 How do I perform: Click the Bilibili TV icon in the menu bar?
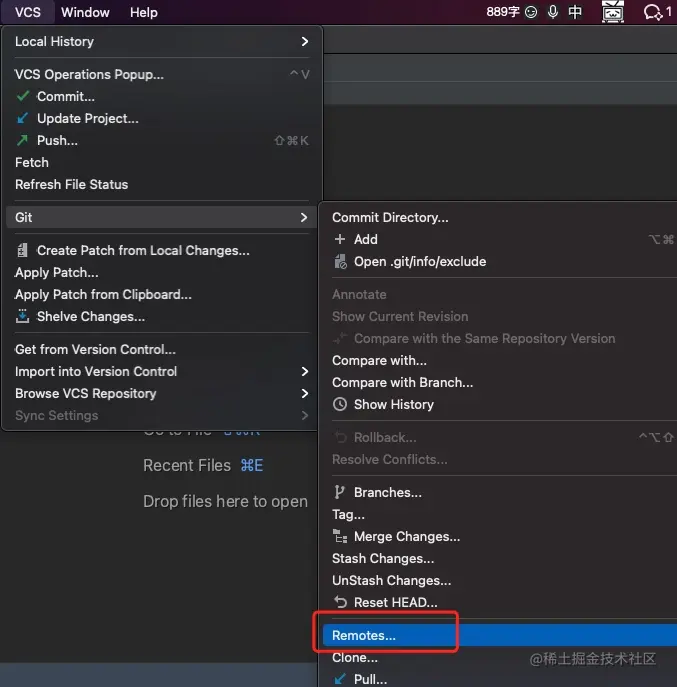(613, 11)
